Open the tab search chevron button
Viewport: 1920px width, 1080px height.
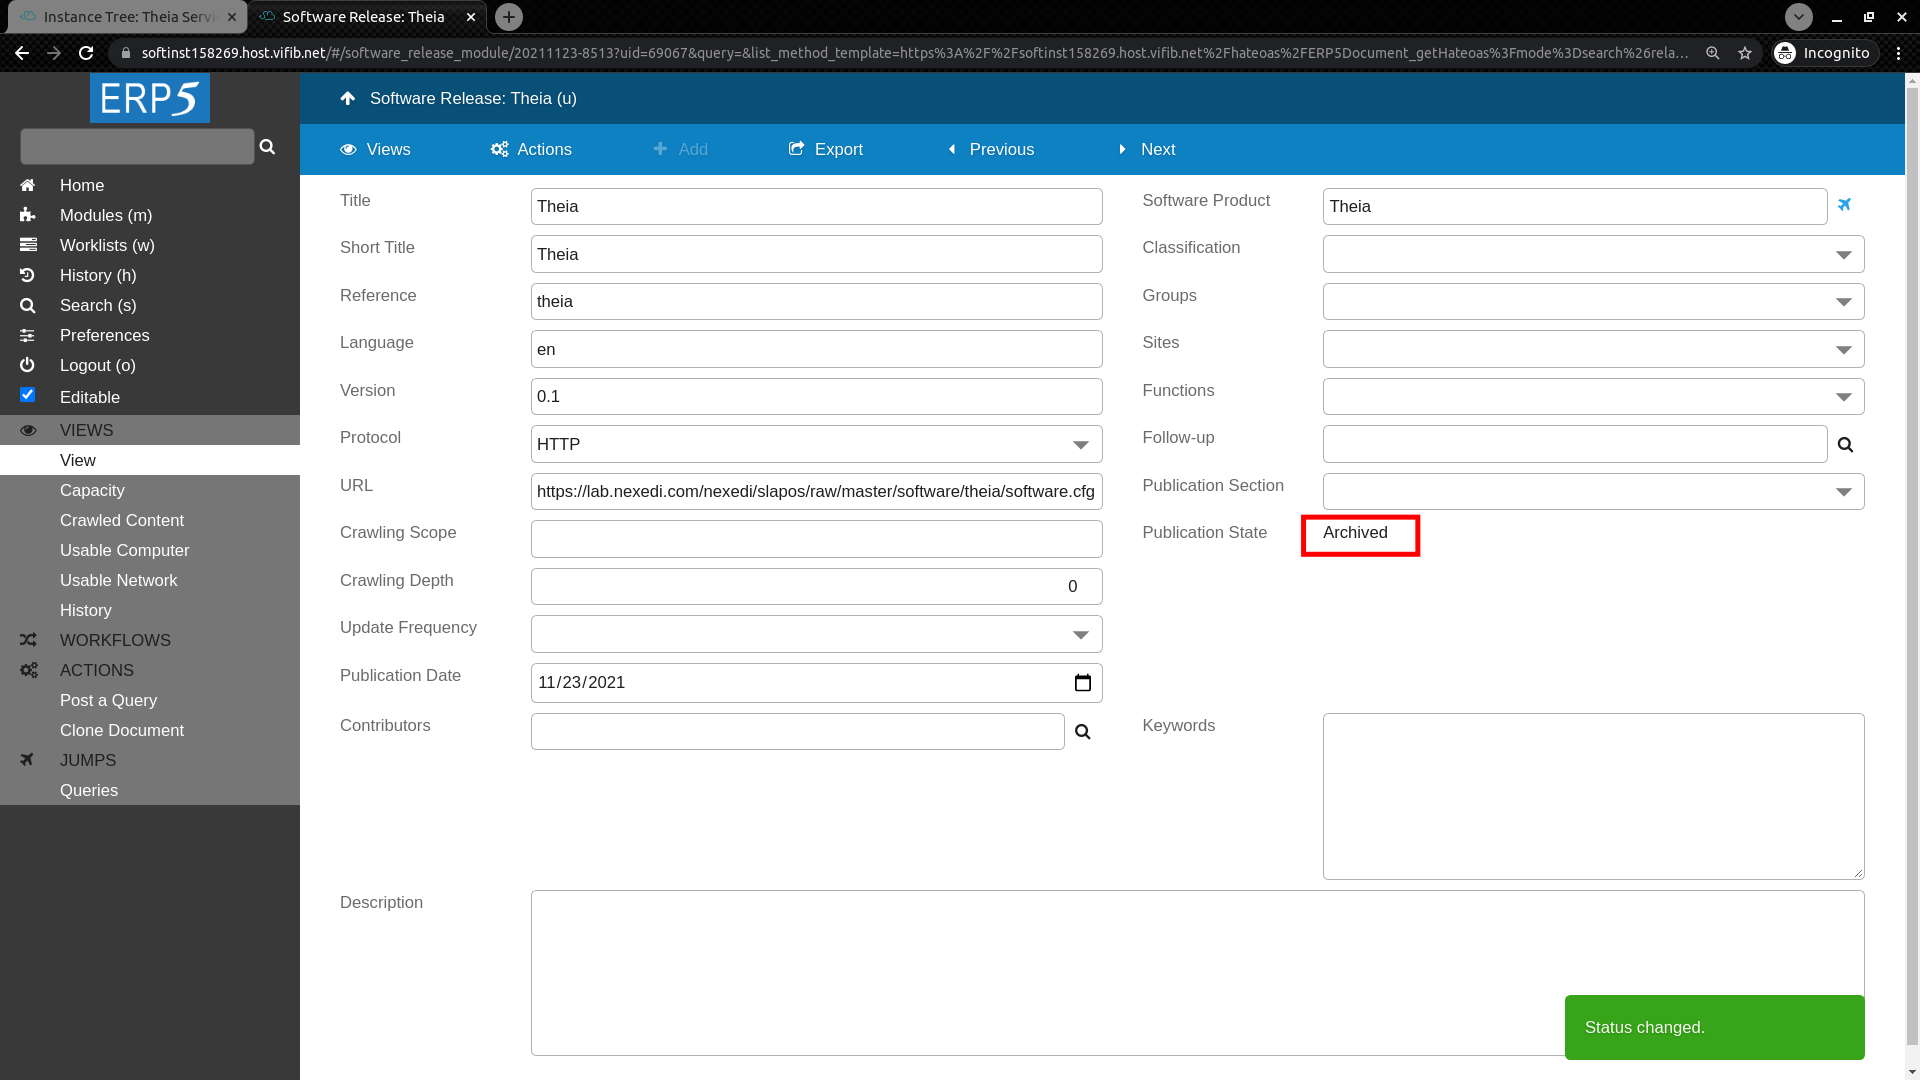[x=1799, y=17]
